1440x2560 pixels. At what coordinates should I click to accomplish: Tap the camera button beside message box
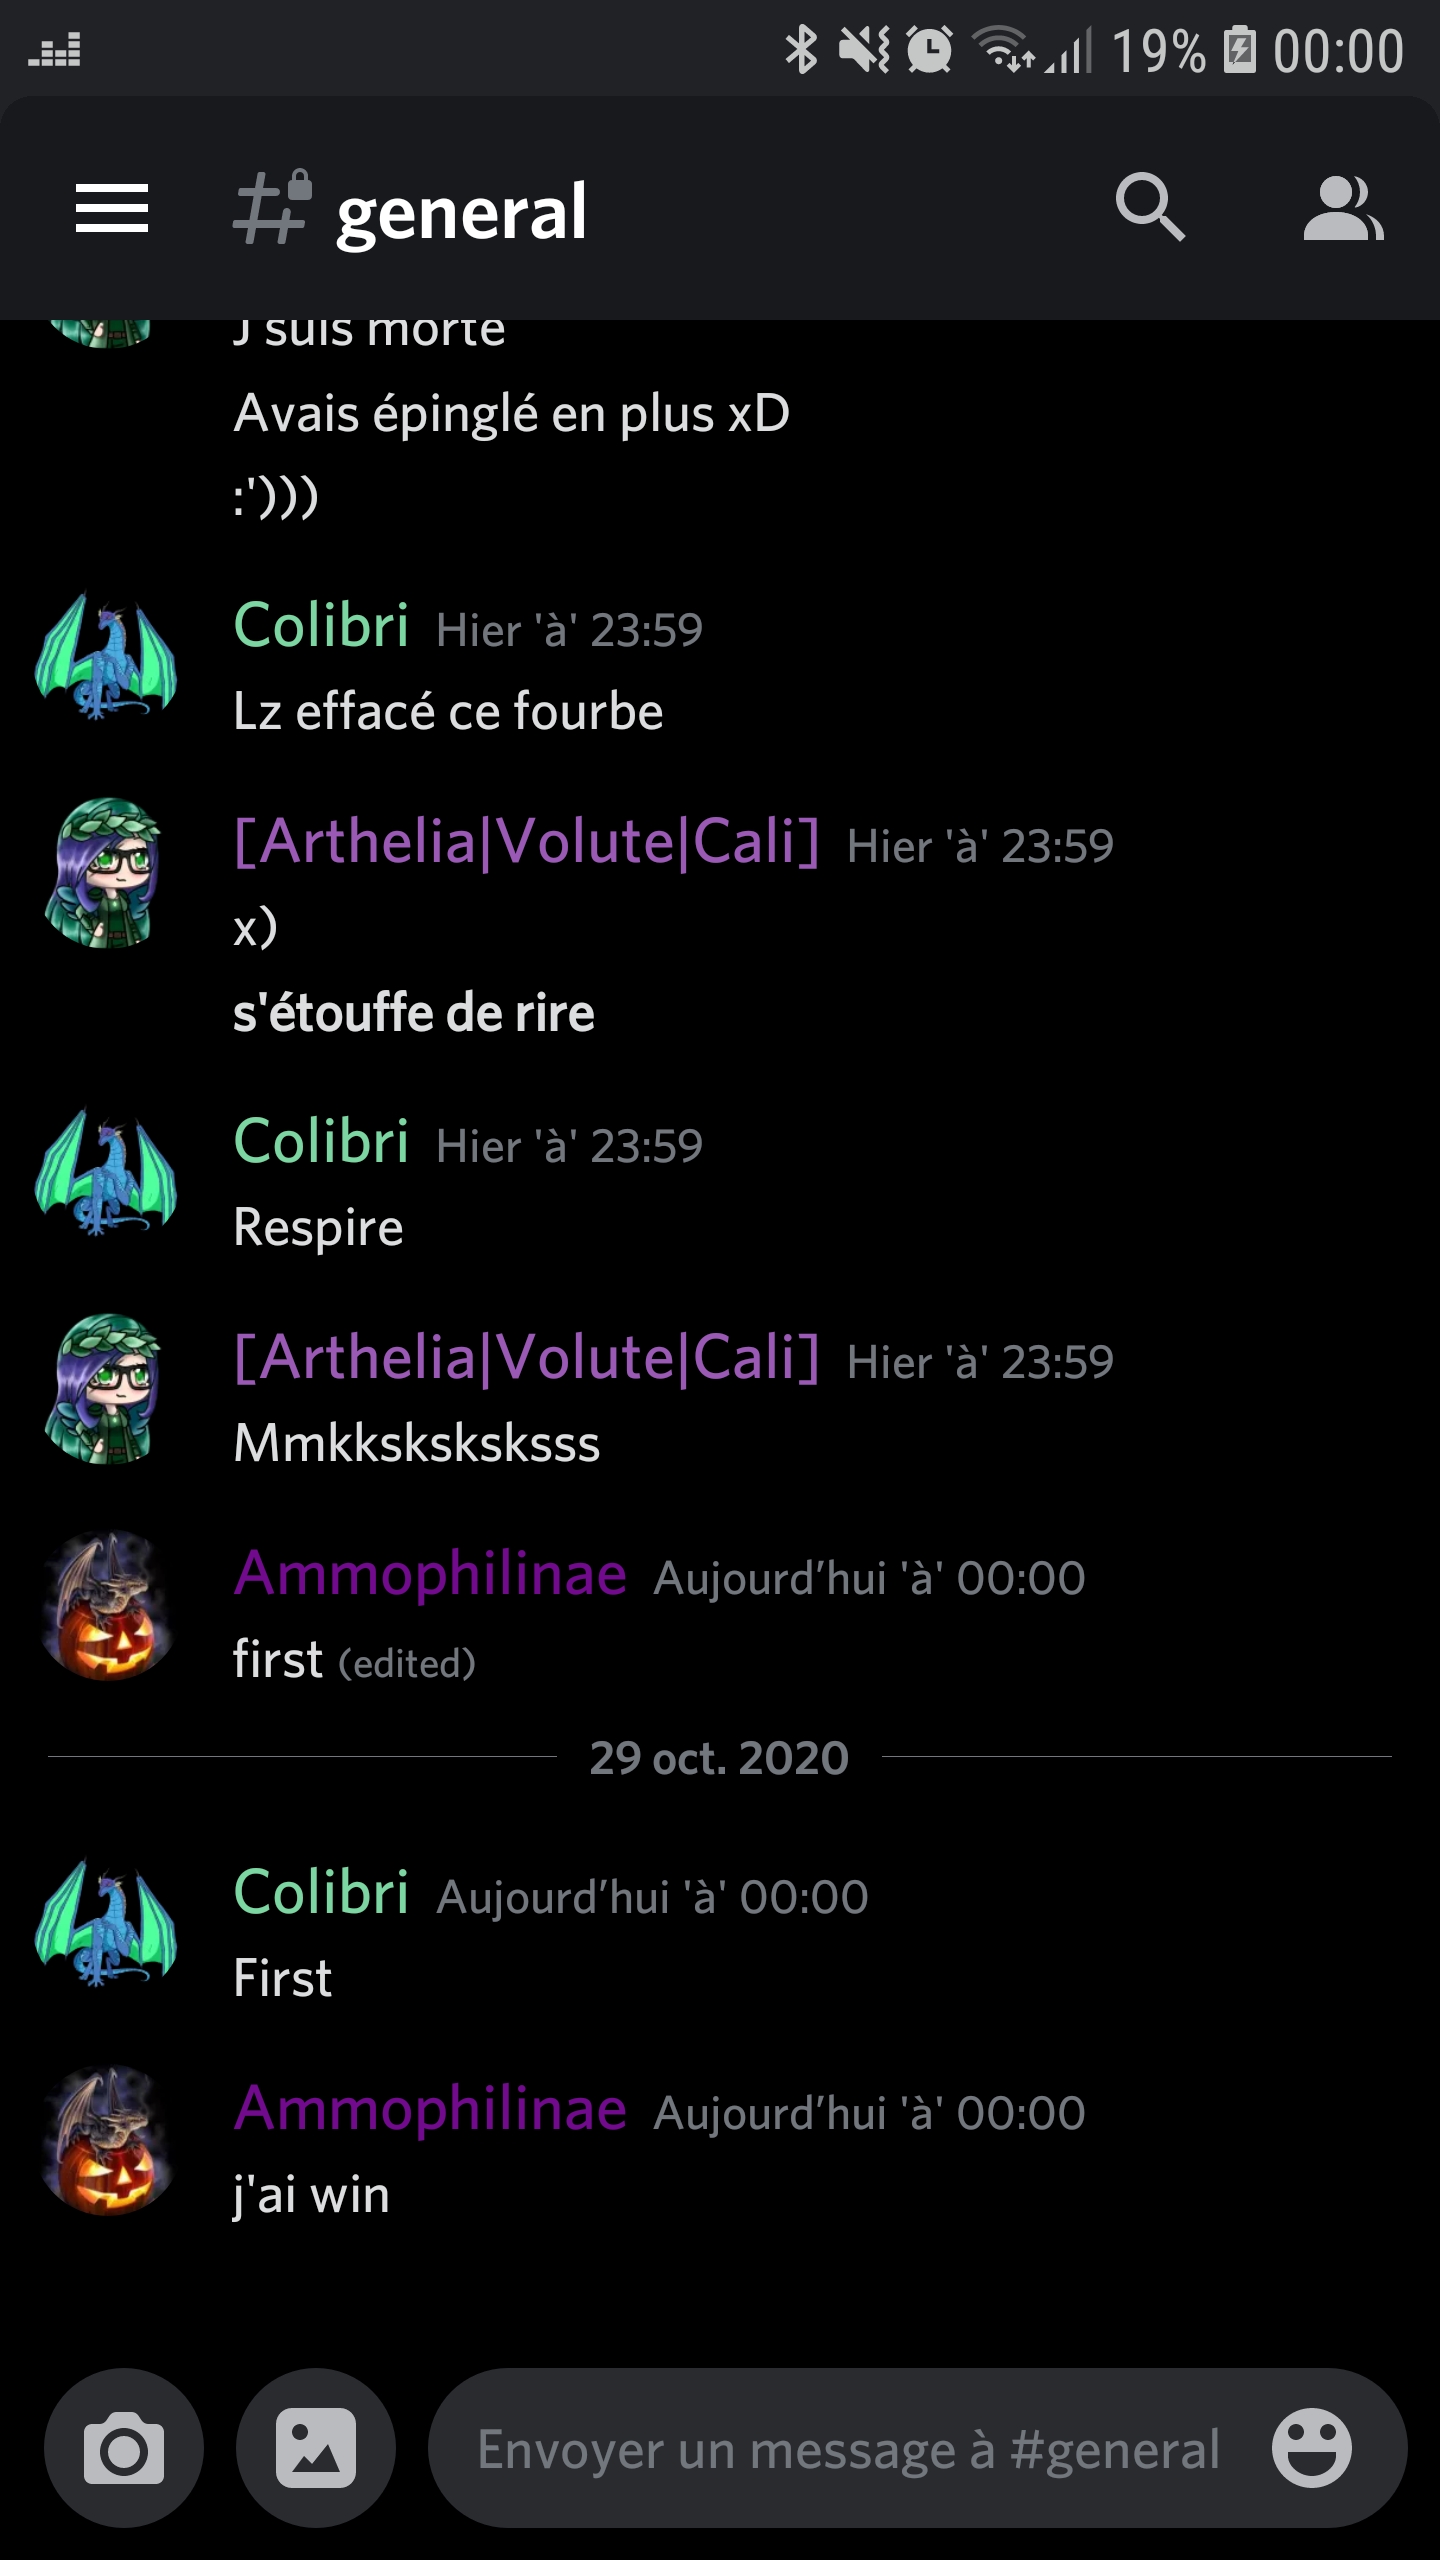point(124,2448)
